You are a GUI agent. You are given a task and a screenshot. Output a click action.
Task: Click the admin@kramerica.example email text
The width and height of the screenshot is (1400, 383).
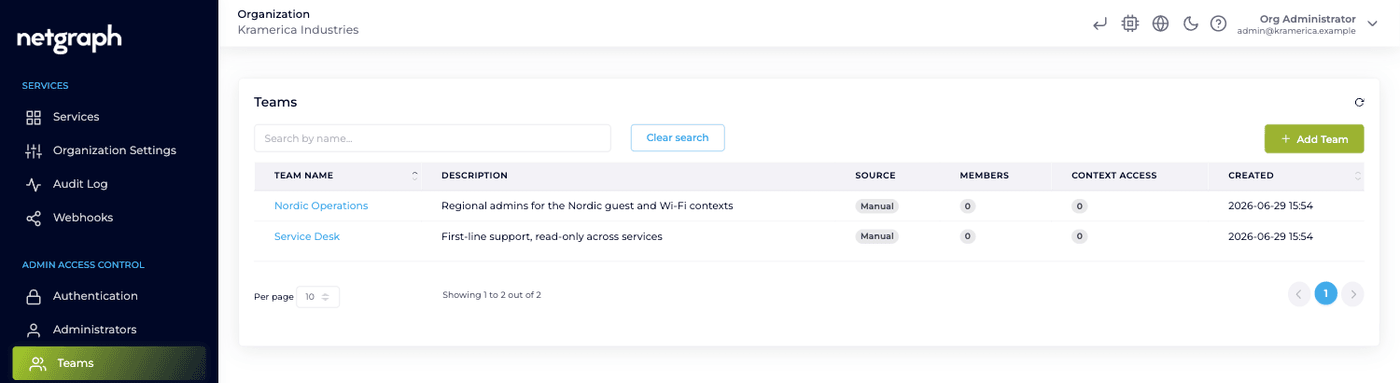pyautogui.click(x=1296, y=31)
